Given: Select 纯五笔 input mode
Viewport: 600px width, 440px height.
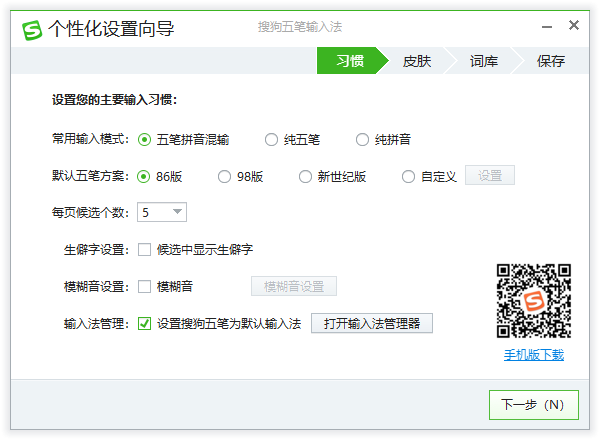Looking at the screenshot, I should coord(271,140).
